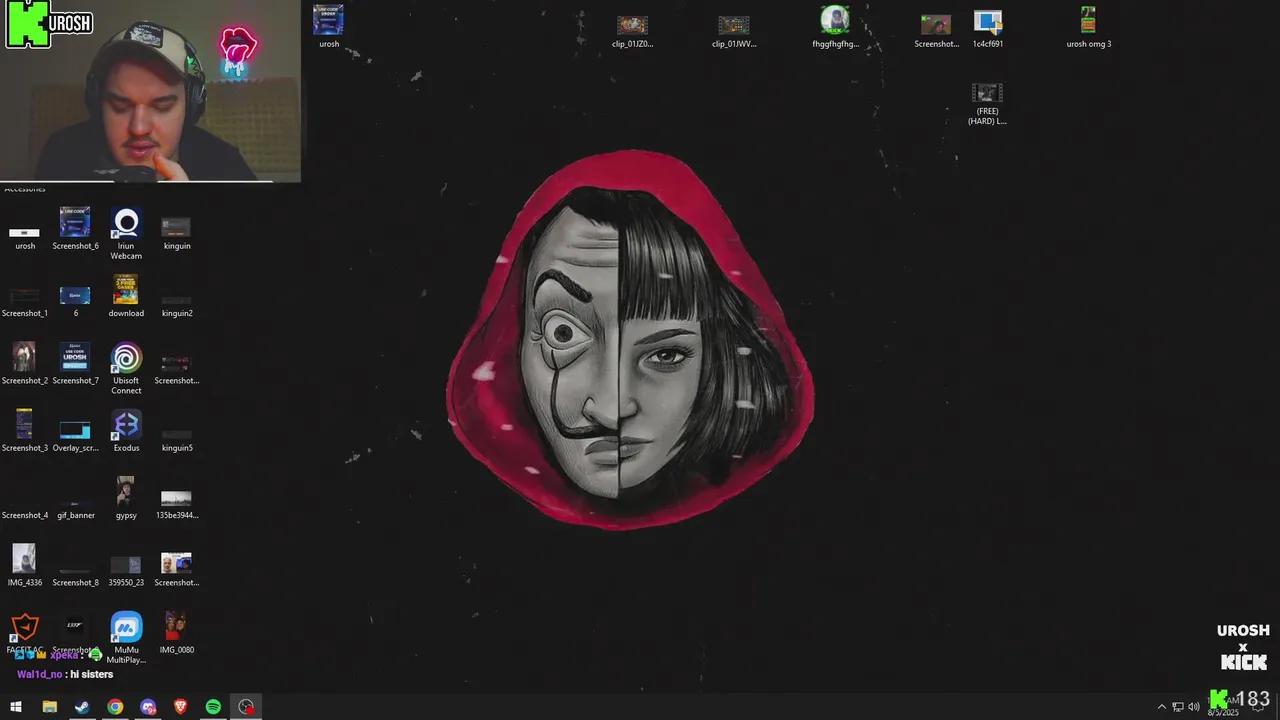Open the Discord taskbar icon with red badge
Image resolution: width=1280 pixels, height=720 pixels.
[x=148, y=707]
